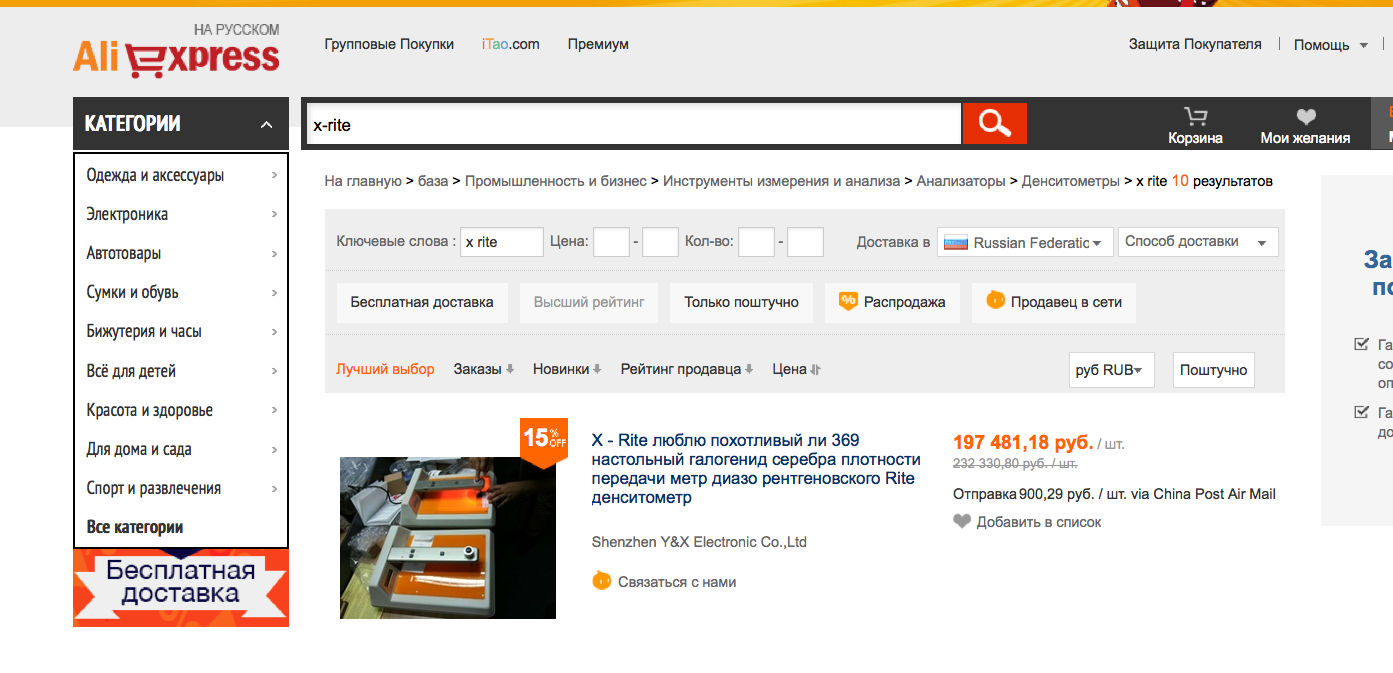
Task: Open Анализаторы breadcrumb
Action: (961, 181)
